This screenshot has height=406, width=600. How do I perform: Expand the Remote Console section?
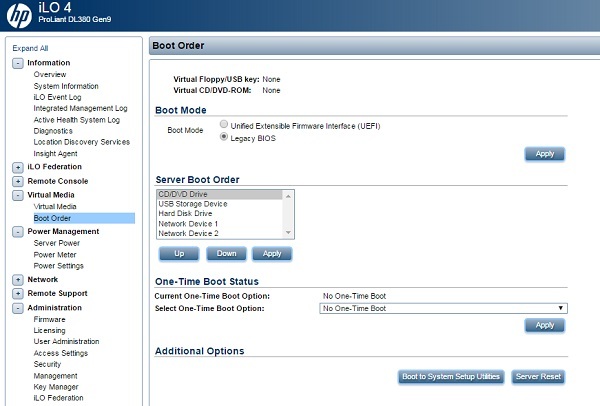coord(18,181)
